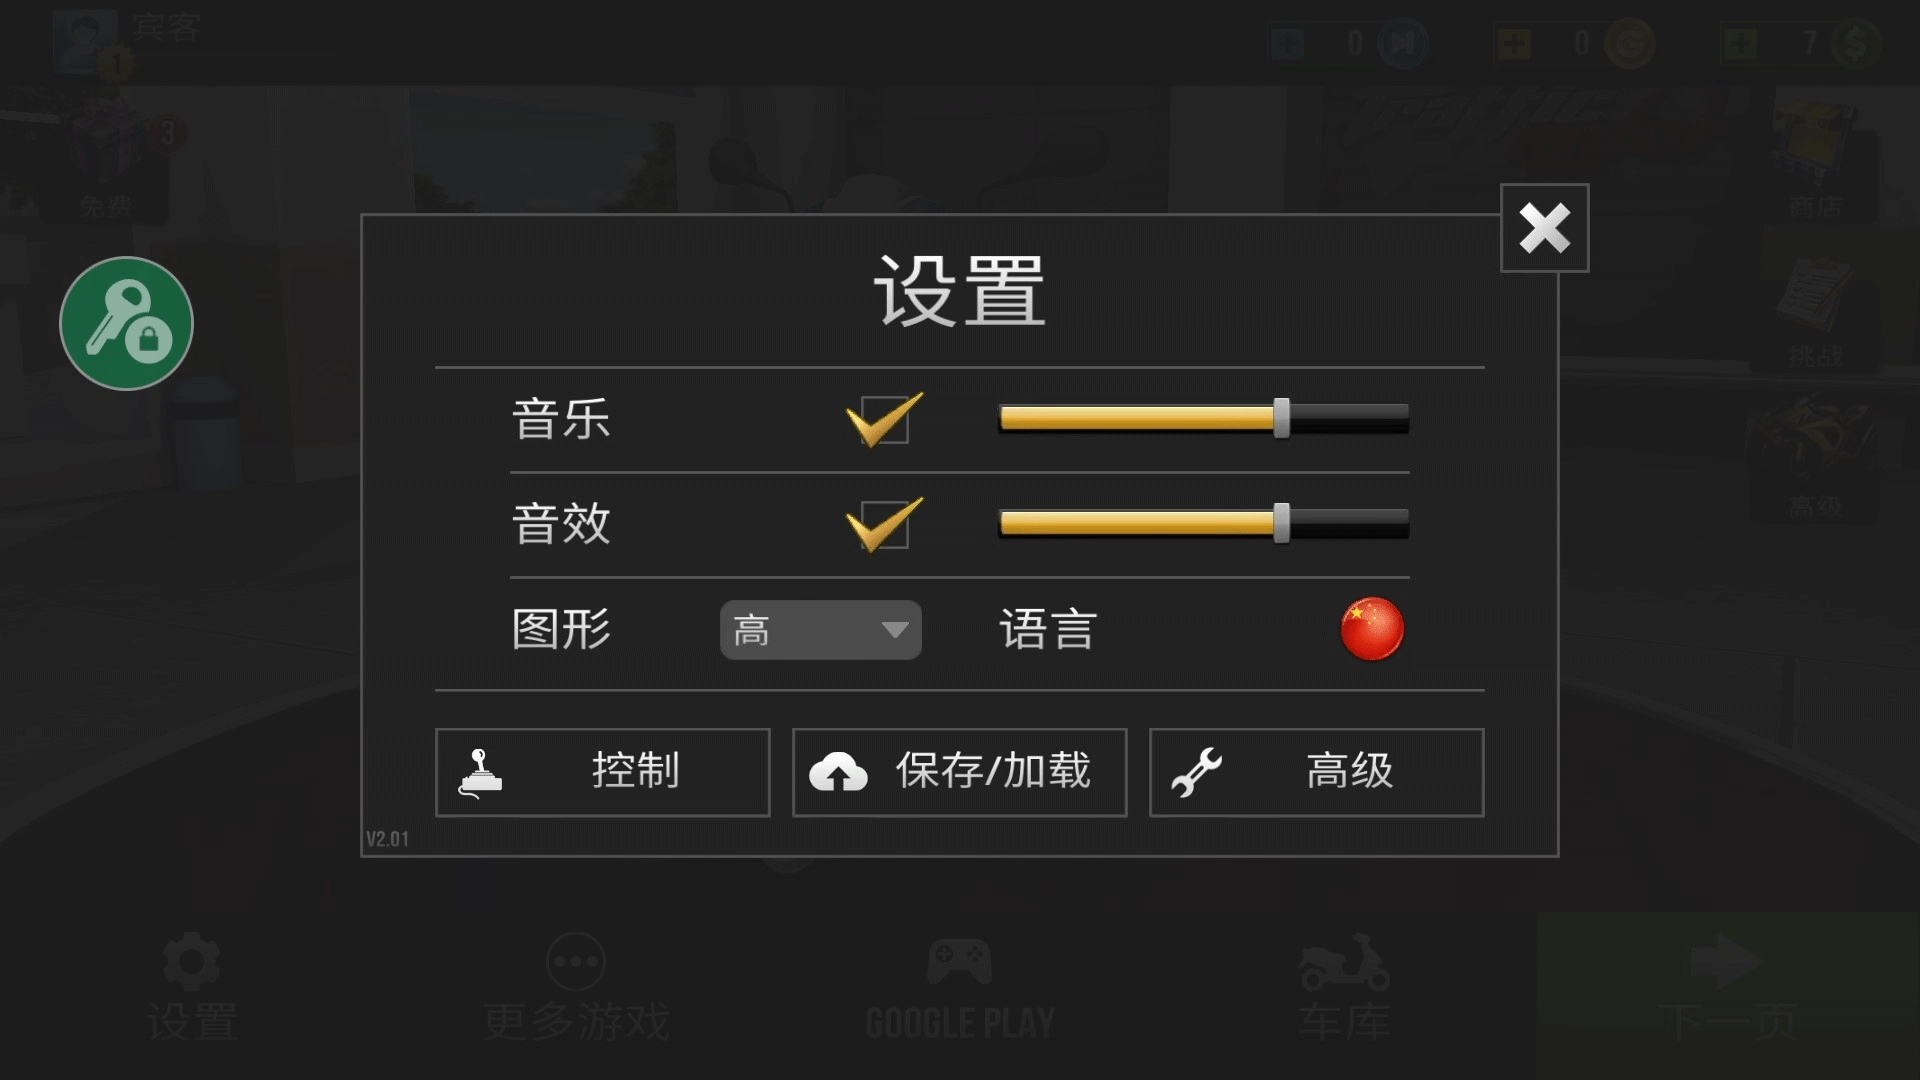Screen dimensions: 1920x1080
Task: Go to the 下一页 next page arrow
Action: point(1728,988)
